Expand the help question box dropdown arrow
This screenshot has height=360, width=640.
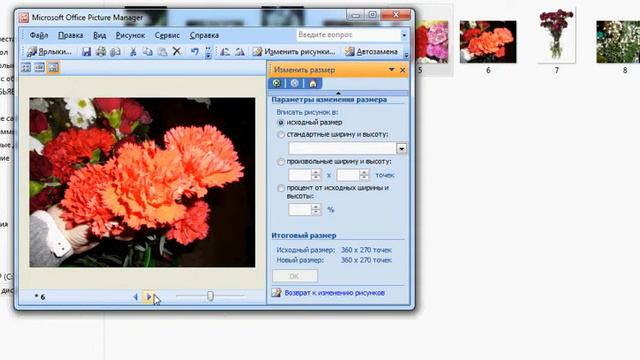coord(404,36)
